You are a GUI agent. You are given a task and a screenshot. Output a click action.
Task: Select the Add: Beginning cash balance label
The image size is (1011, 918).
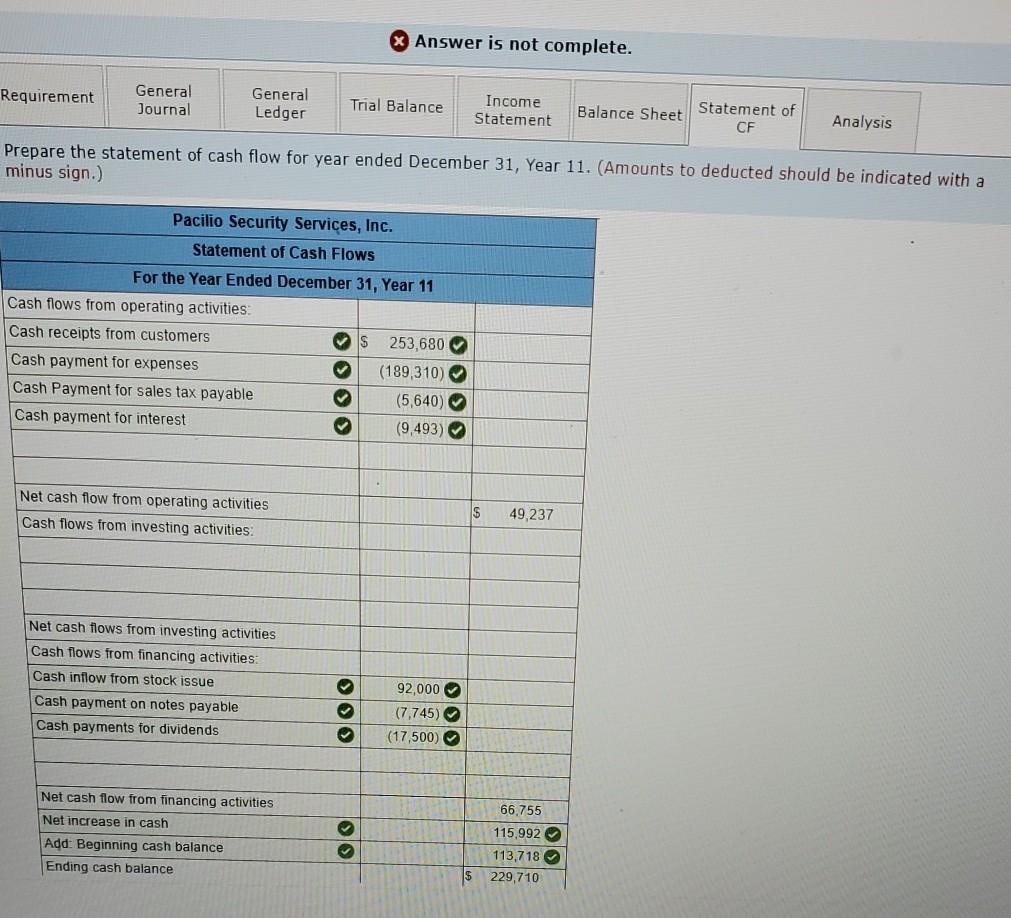click(133, 845)
